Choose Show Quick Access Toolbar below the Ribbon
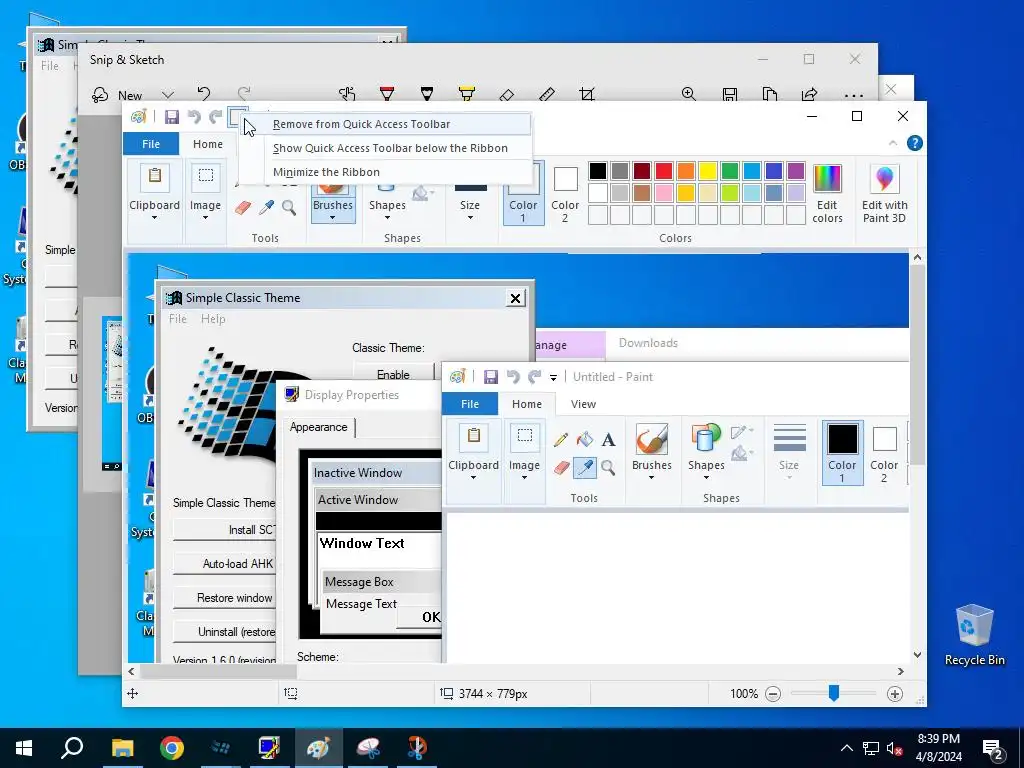This screenshot has height=768, width=1024. click(x=385, y=148)
